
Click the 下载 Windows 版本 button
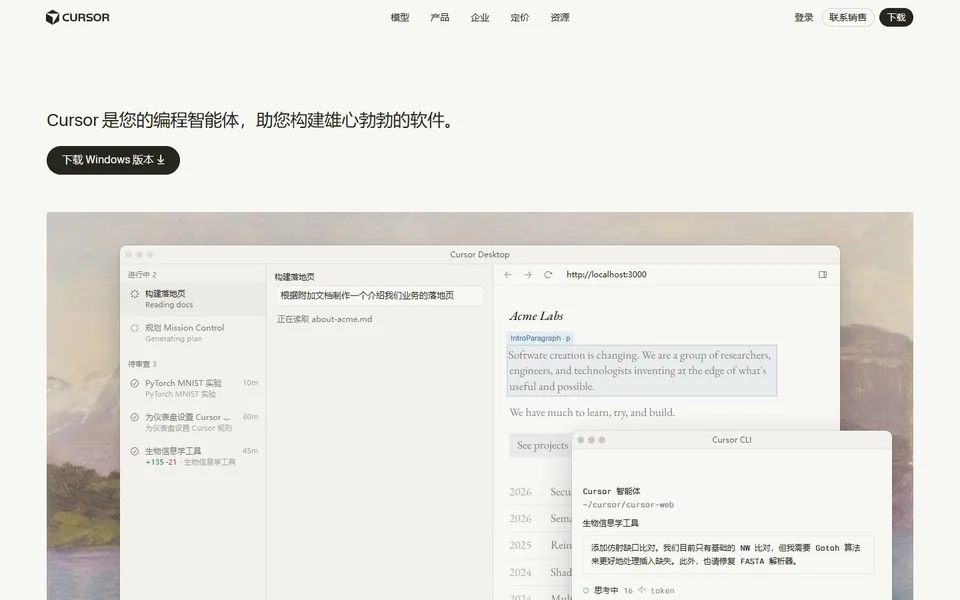point(113,160)
